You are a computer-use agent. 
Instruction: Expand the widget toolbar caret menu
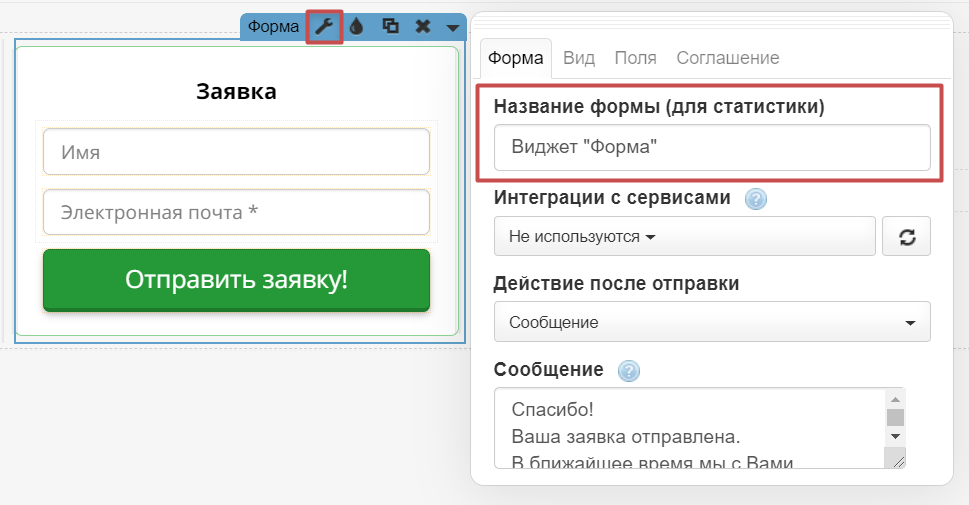coord(453,27)
